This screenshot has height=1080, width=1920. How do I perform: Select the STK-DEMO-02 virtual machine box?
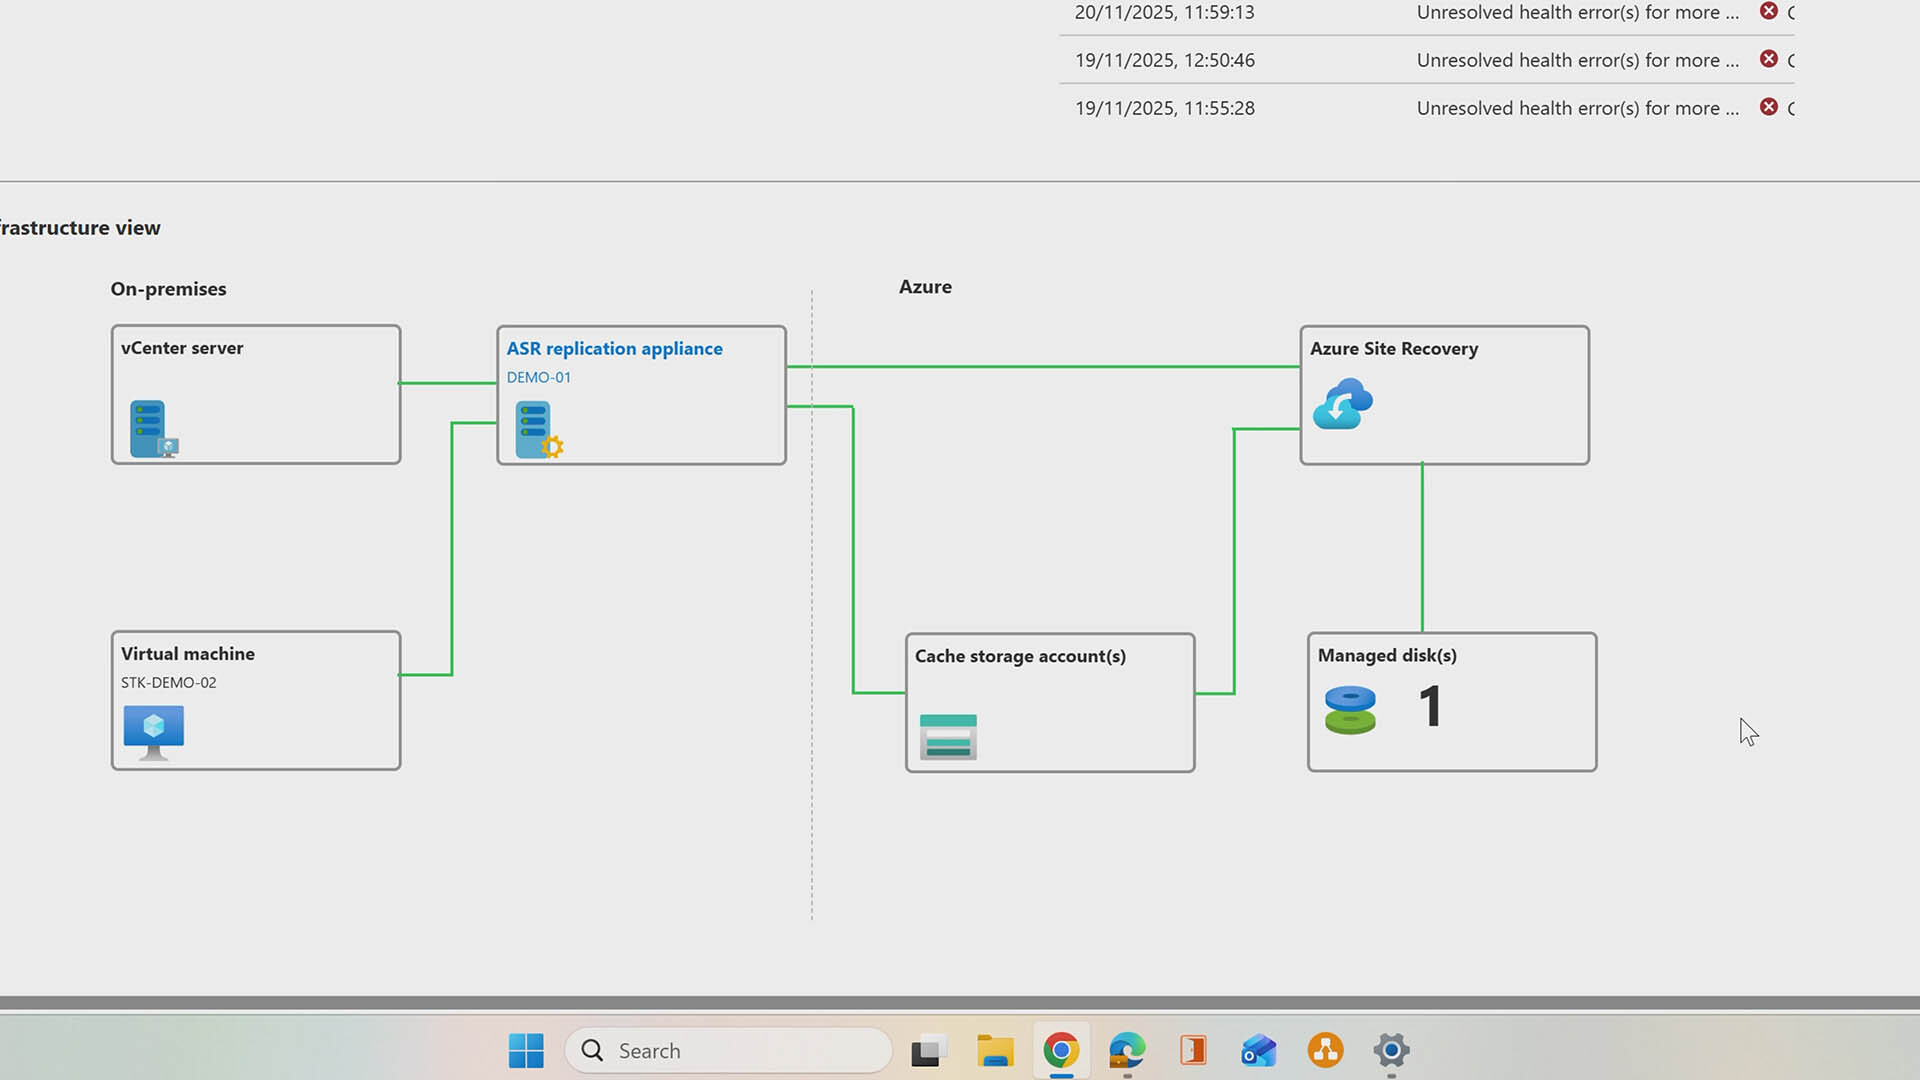click(256, 700)
